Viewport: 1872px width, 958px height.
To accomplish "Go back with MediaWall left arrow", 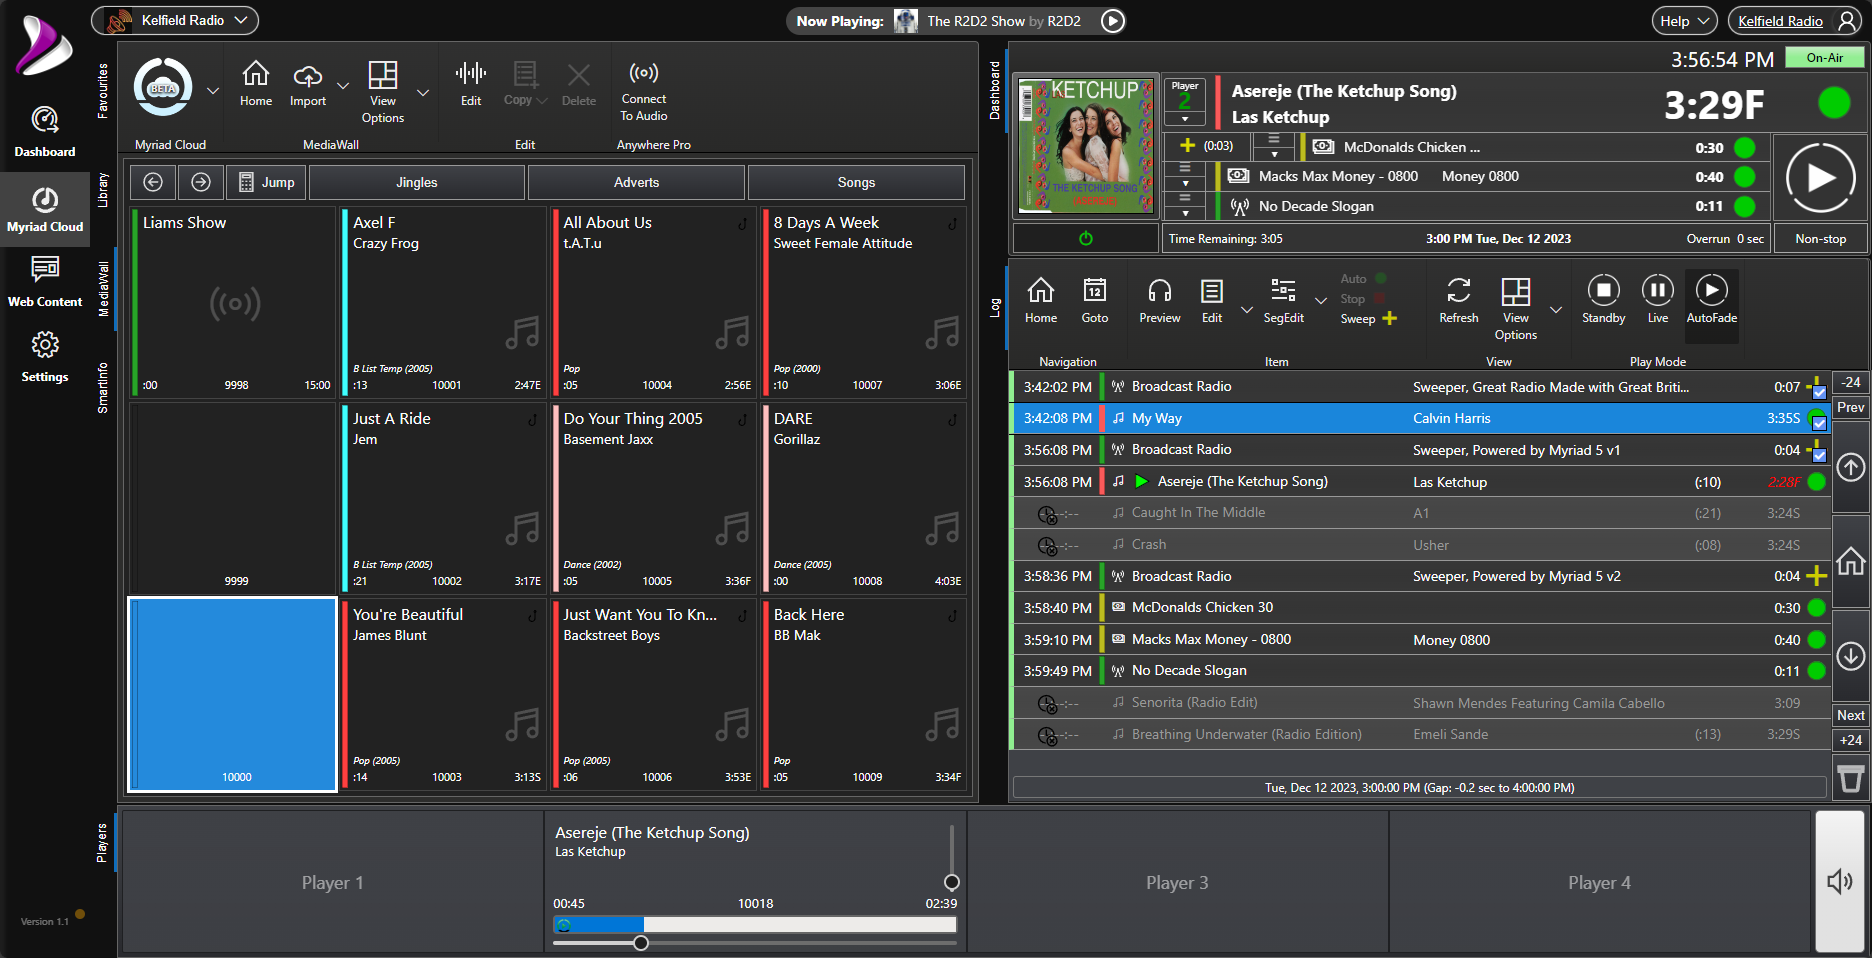I will [x=153, y=182].
